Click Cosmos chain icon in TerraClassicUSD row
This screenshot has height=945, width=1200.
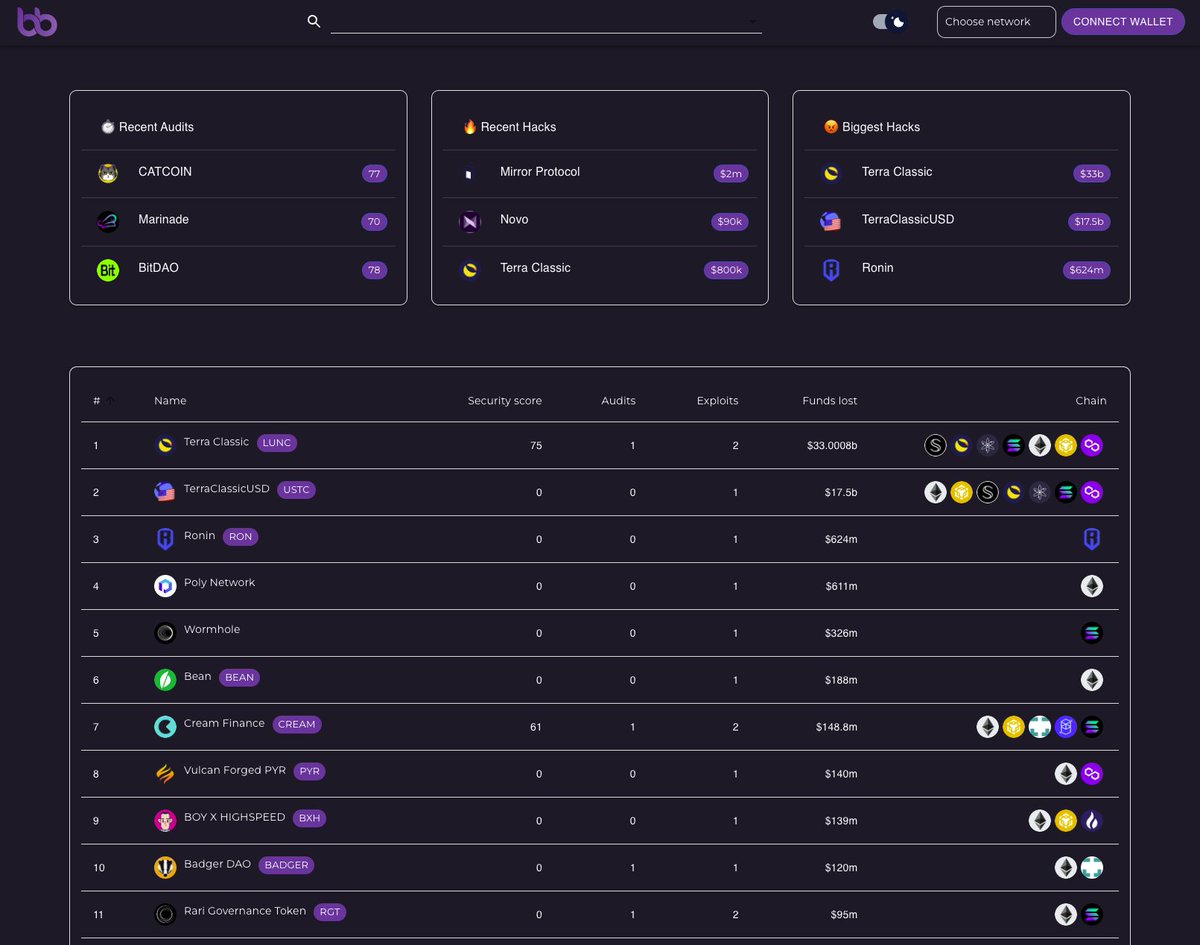coord(1040,492)
